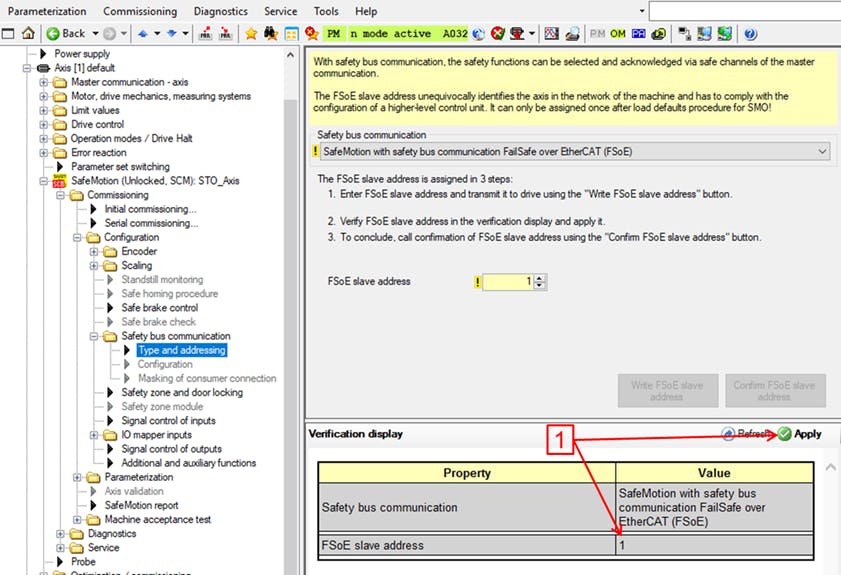Open the oscilloscope graph icon
The width and height of the screenshot is (841, 575).
pyautogui.click(x=551, y=34)
